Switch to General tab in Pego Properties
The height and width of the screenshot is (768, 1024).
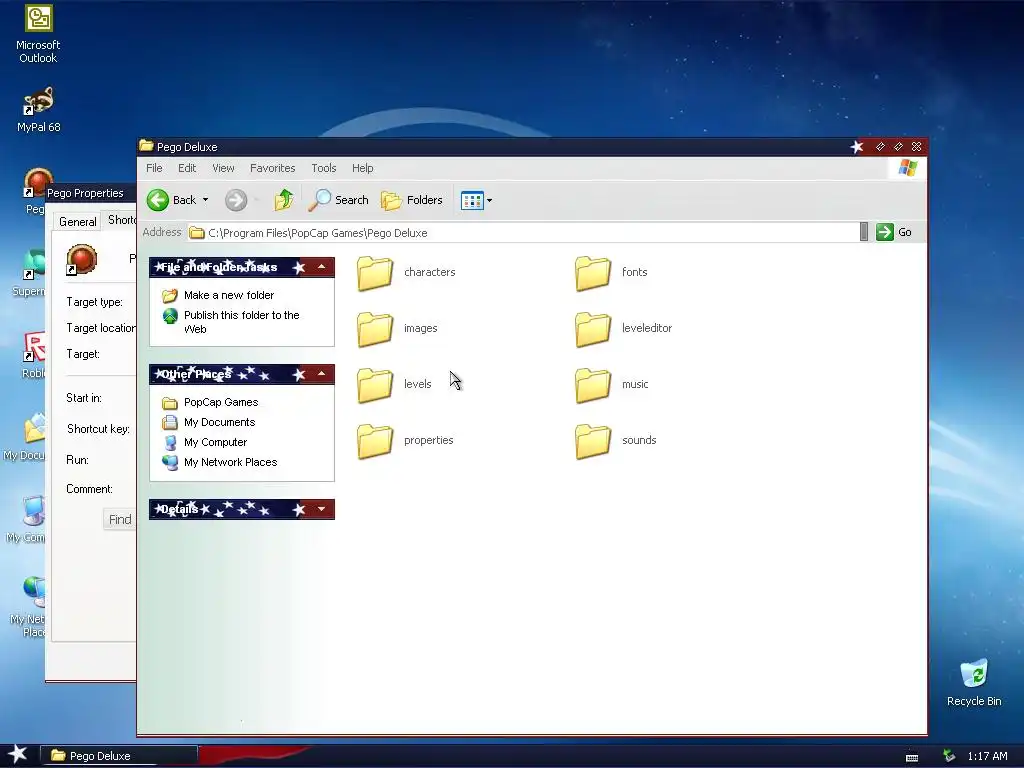click(x=78, y=221)
